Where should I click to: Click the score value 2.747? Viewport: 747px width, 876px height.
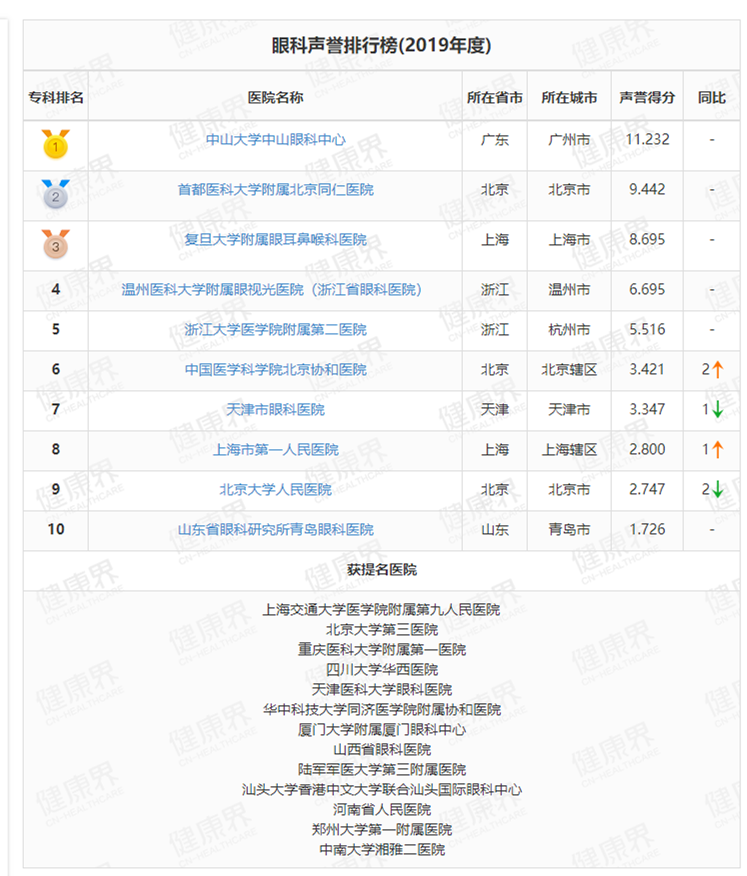coord(647,489)
